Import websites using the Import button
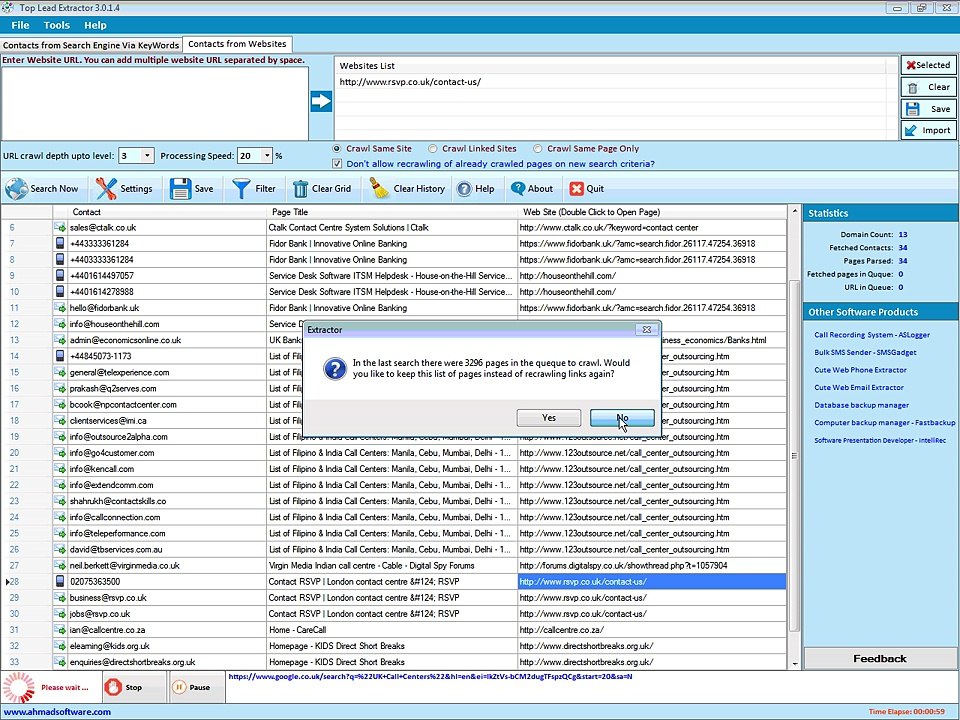This screenshot has width=960, height=720. [x=928, y=130]
